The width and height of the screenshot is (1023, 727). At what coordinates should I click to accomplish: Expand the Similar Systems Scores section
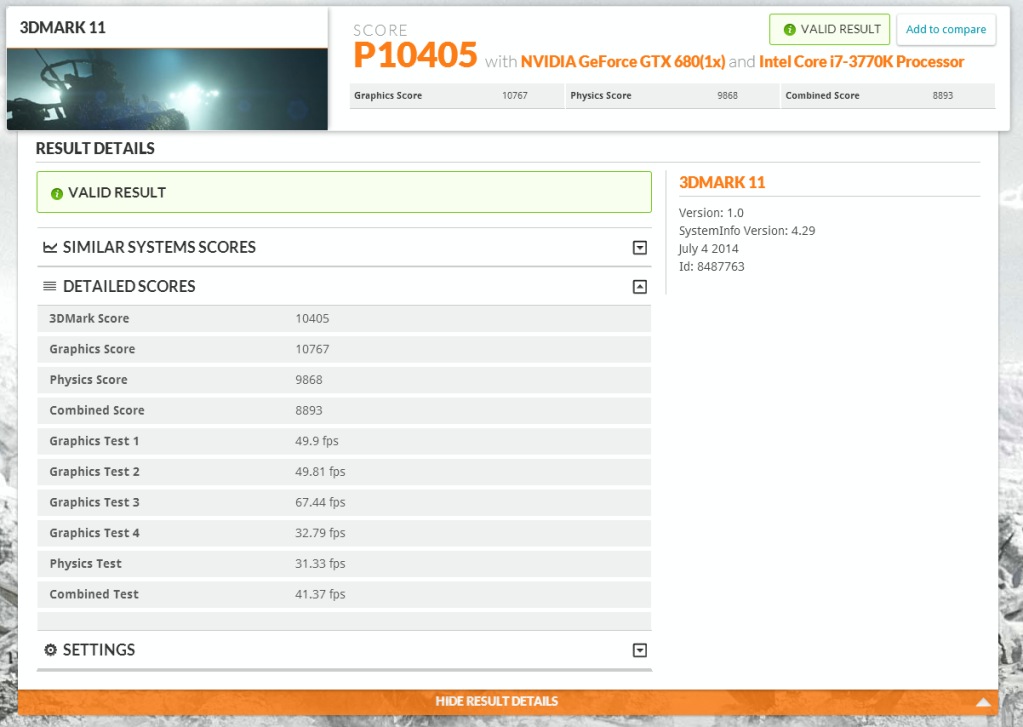click(640, 248)
